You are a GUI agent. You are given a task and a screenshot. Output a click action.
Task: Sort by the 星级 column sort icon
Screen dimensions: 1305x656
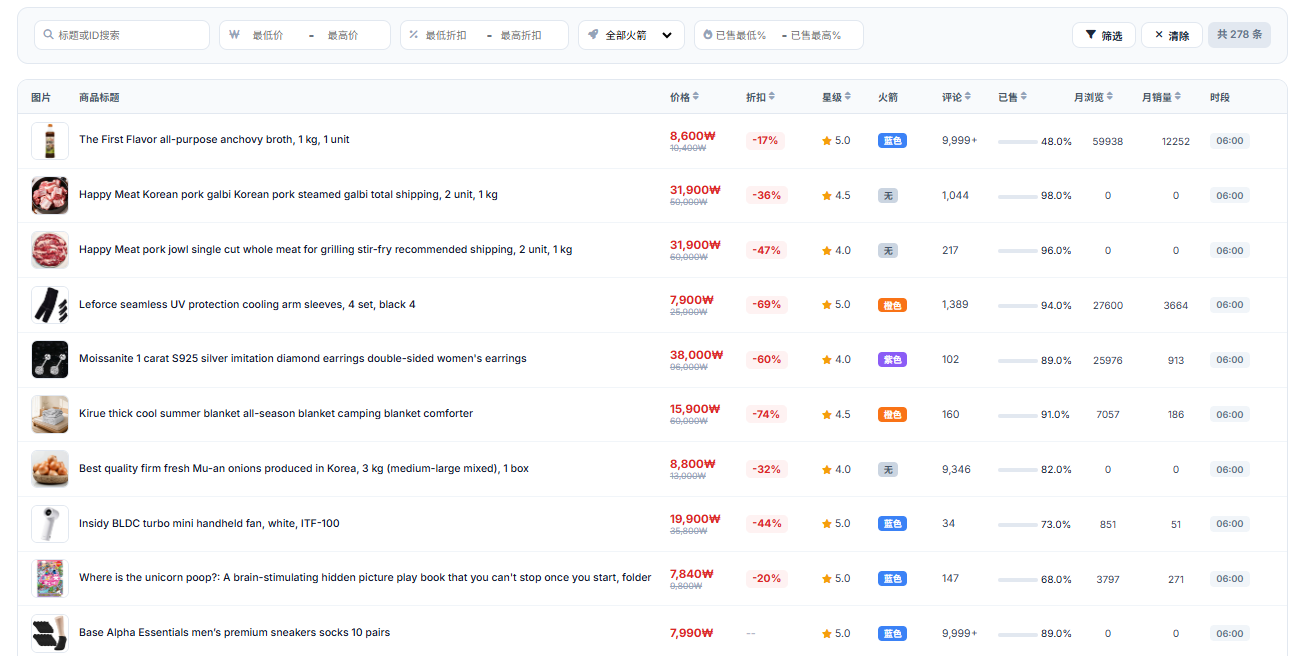click(848, 97)
